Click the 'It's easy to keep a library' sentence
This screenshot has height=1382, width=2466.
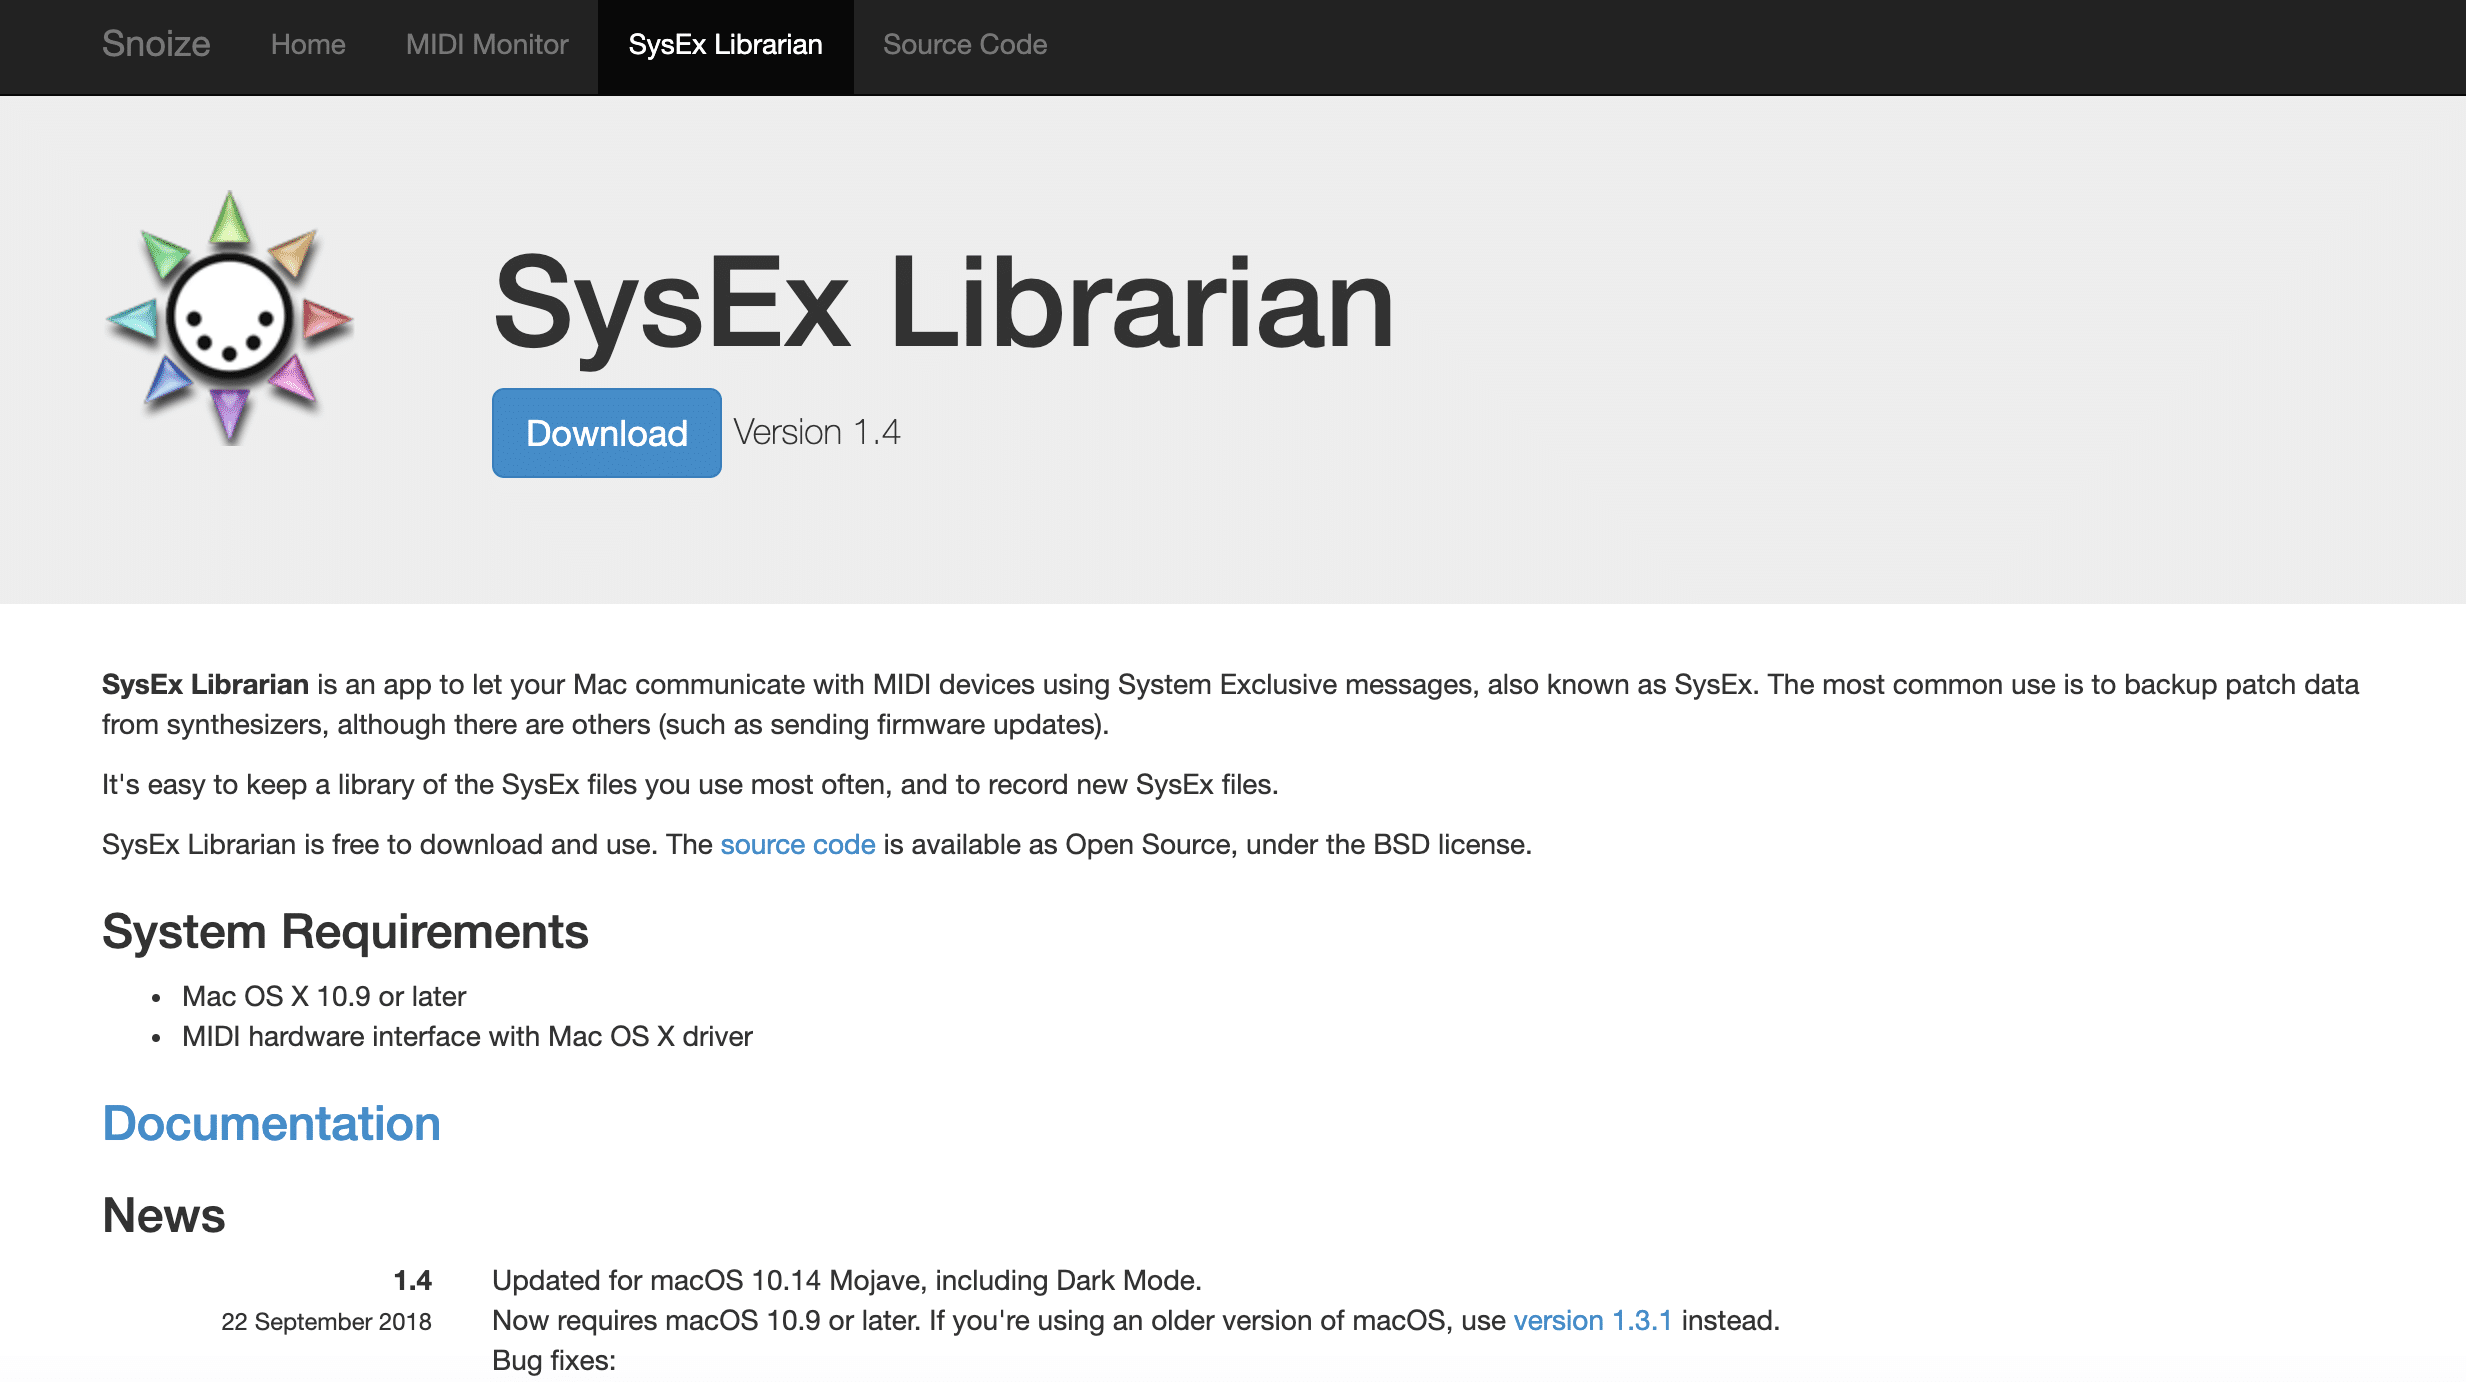[x=690, y=785]
